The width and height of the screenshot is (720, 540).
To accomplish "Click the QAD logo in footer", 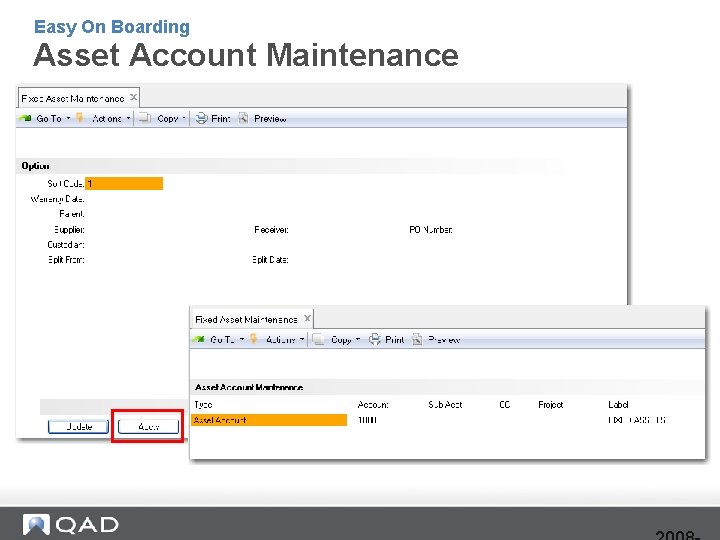I will [71, 524].
